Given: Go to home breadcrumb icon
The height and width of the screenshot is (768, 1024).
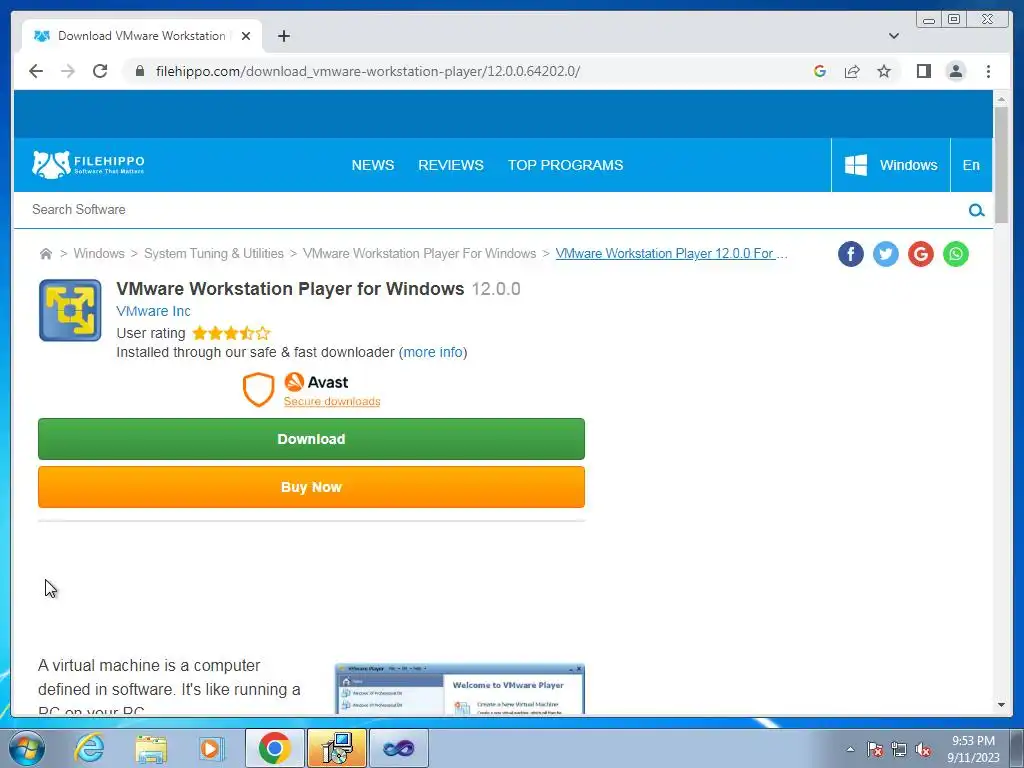Looking at the screenshot, I should pos(46,253).
